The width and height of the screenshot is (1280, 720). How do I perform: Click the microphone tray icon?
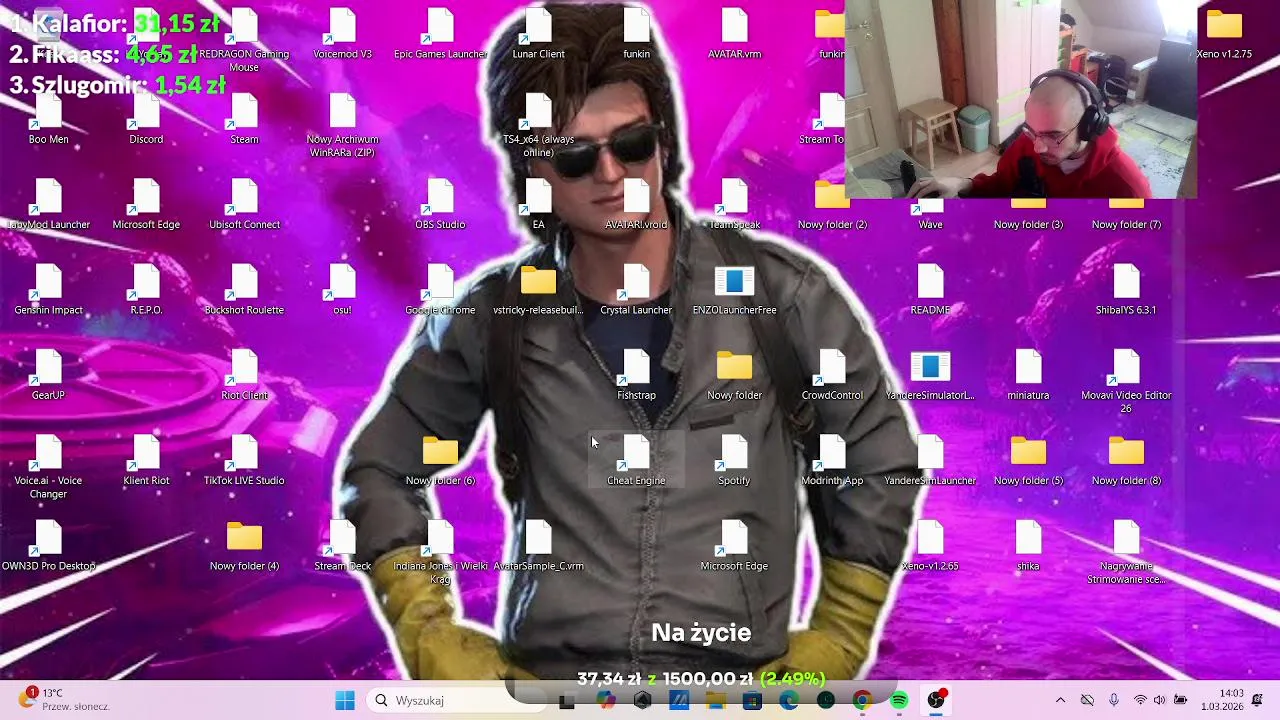click(1113, 700)
